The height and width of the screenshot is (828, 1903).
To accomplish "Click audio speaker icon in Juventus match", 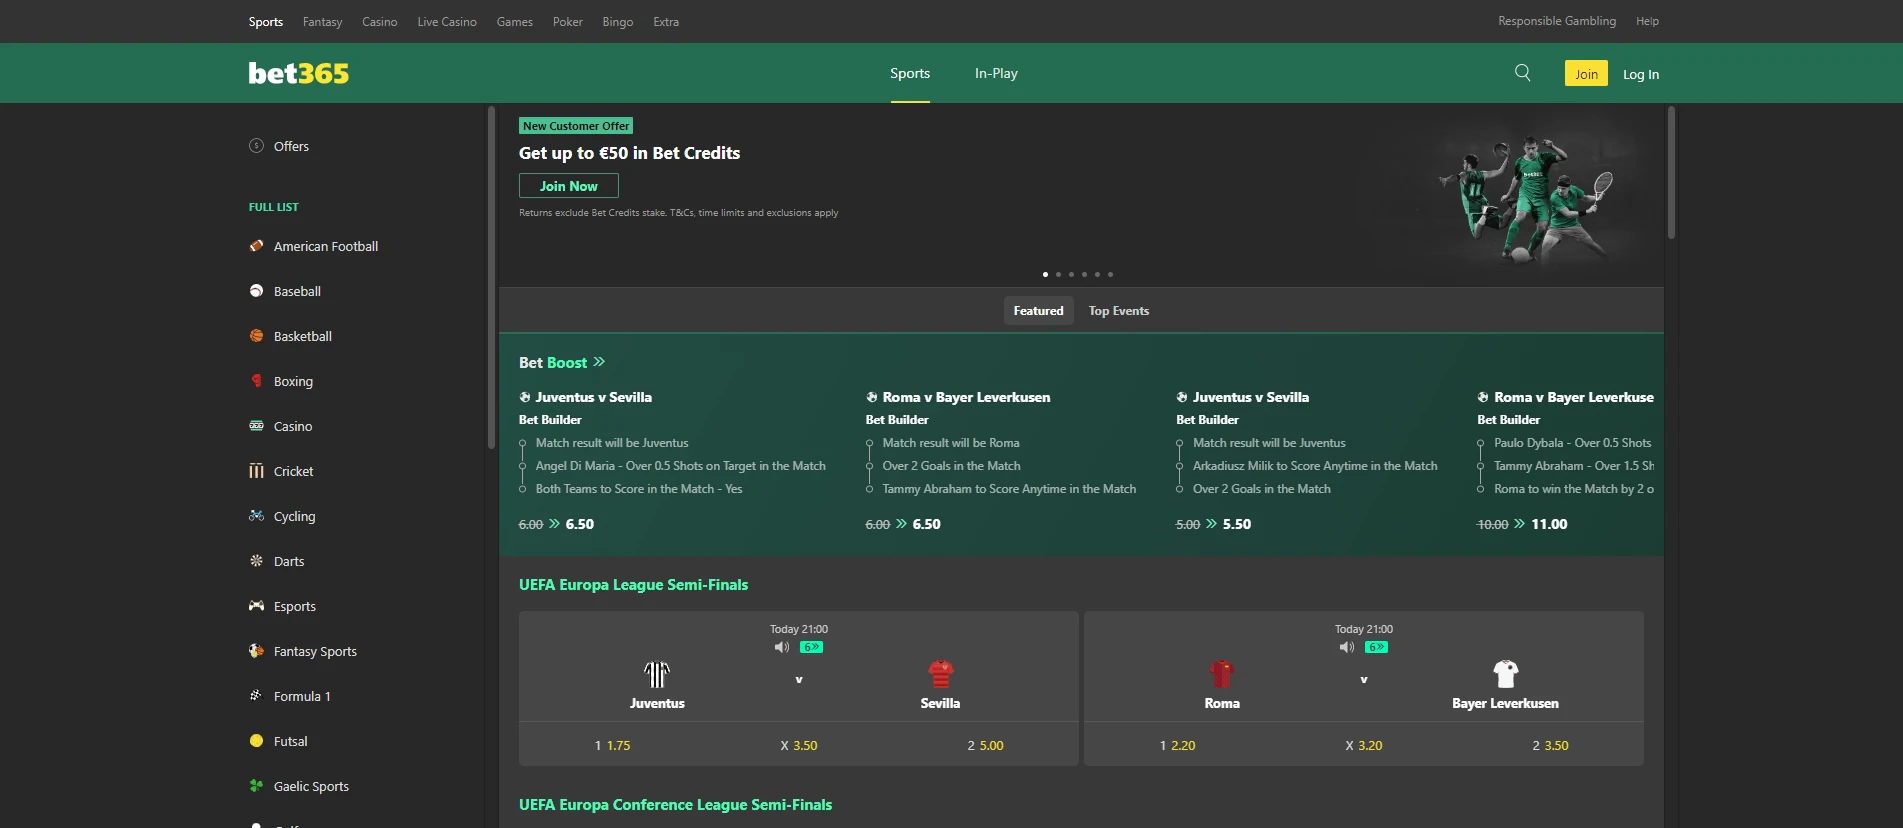I will [x=781, y=647].
